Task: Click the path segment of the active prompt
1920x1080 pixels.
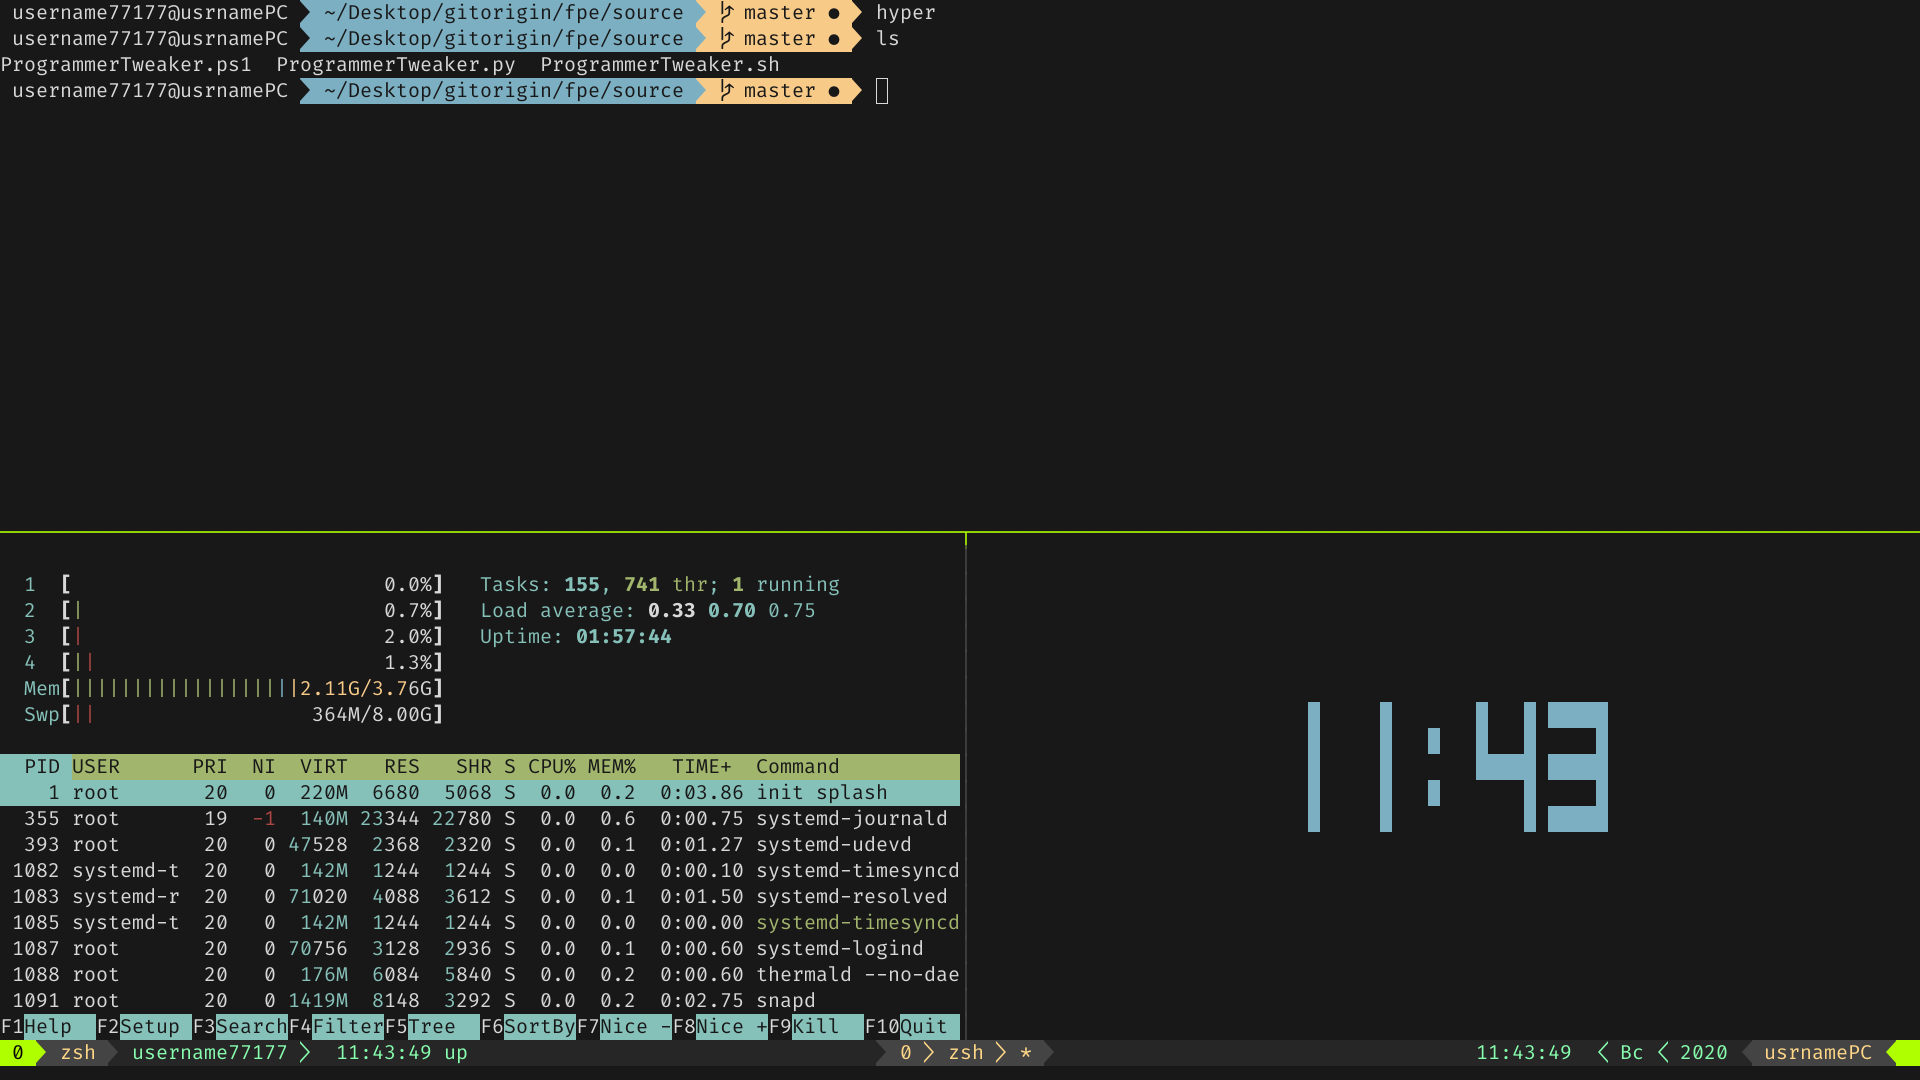Action: coord(504,91)
